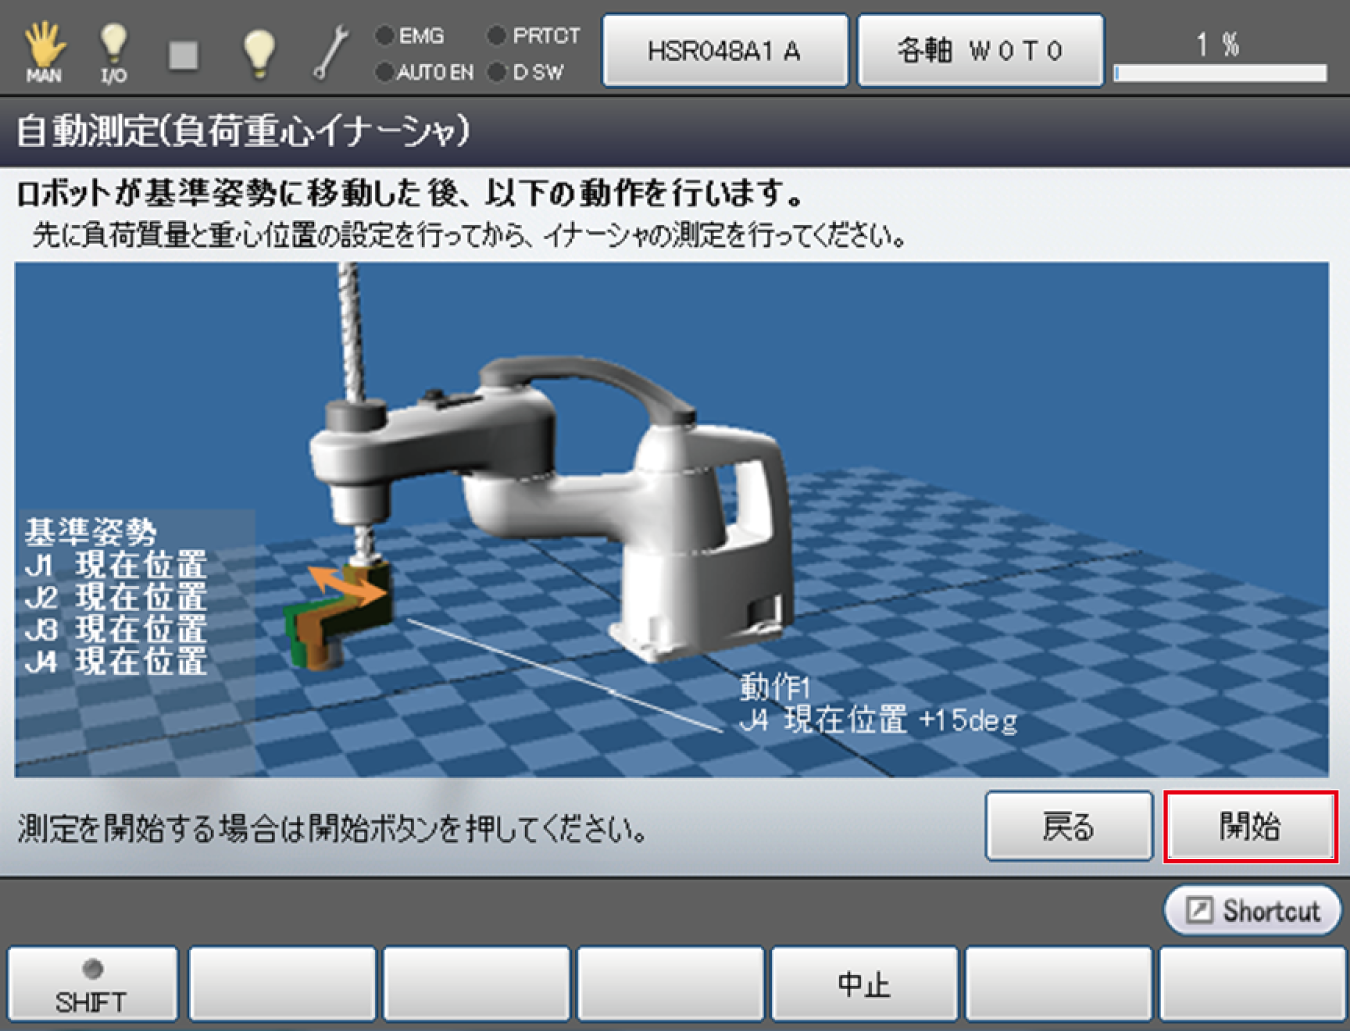Open the HSR048A1 A robot selector
Image resolution: width=1350 pixels, height=1031 pixels.
724,51
